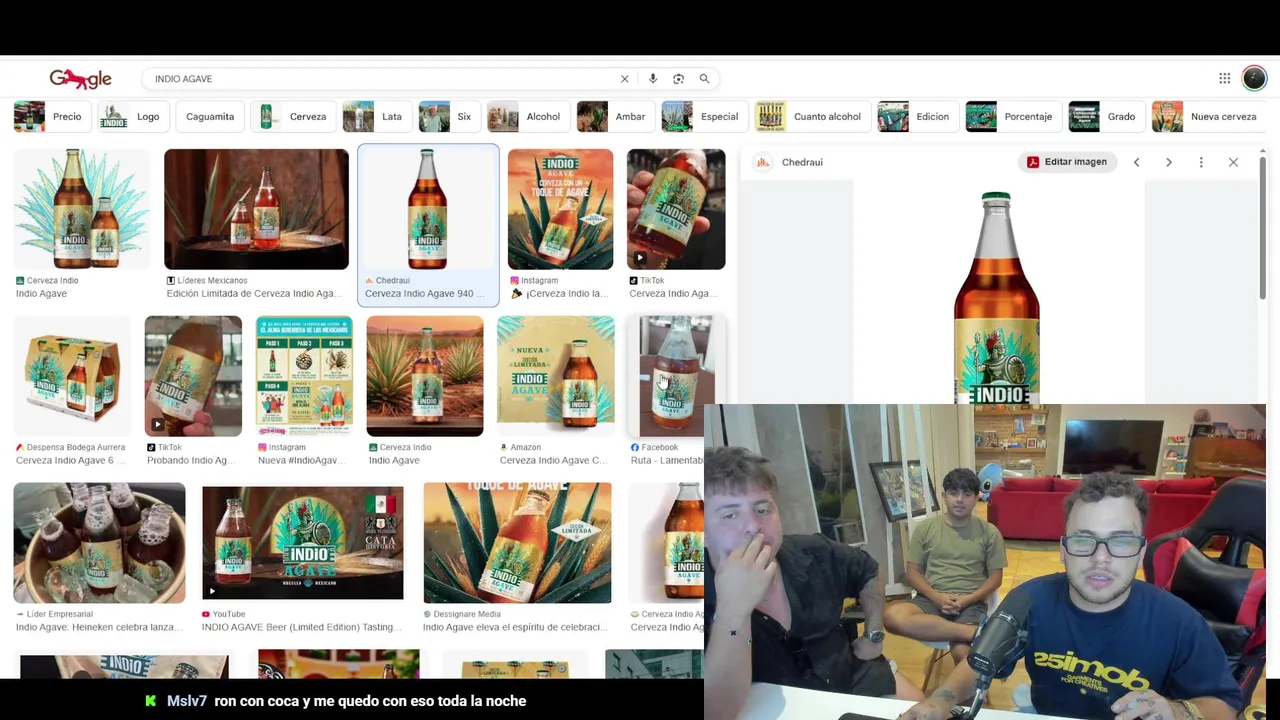
Task: Select the Cuanto alcohol filter chip
Action: click(x=812, y=117)
